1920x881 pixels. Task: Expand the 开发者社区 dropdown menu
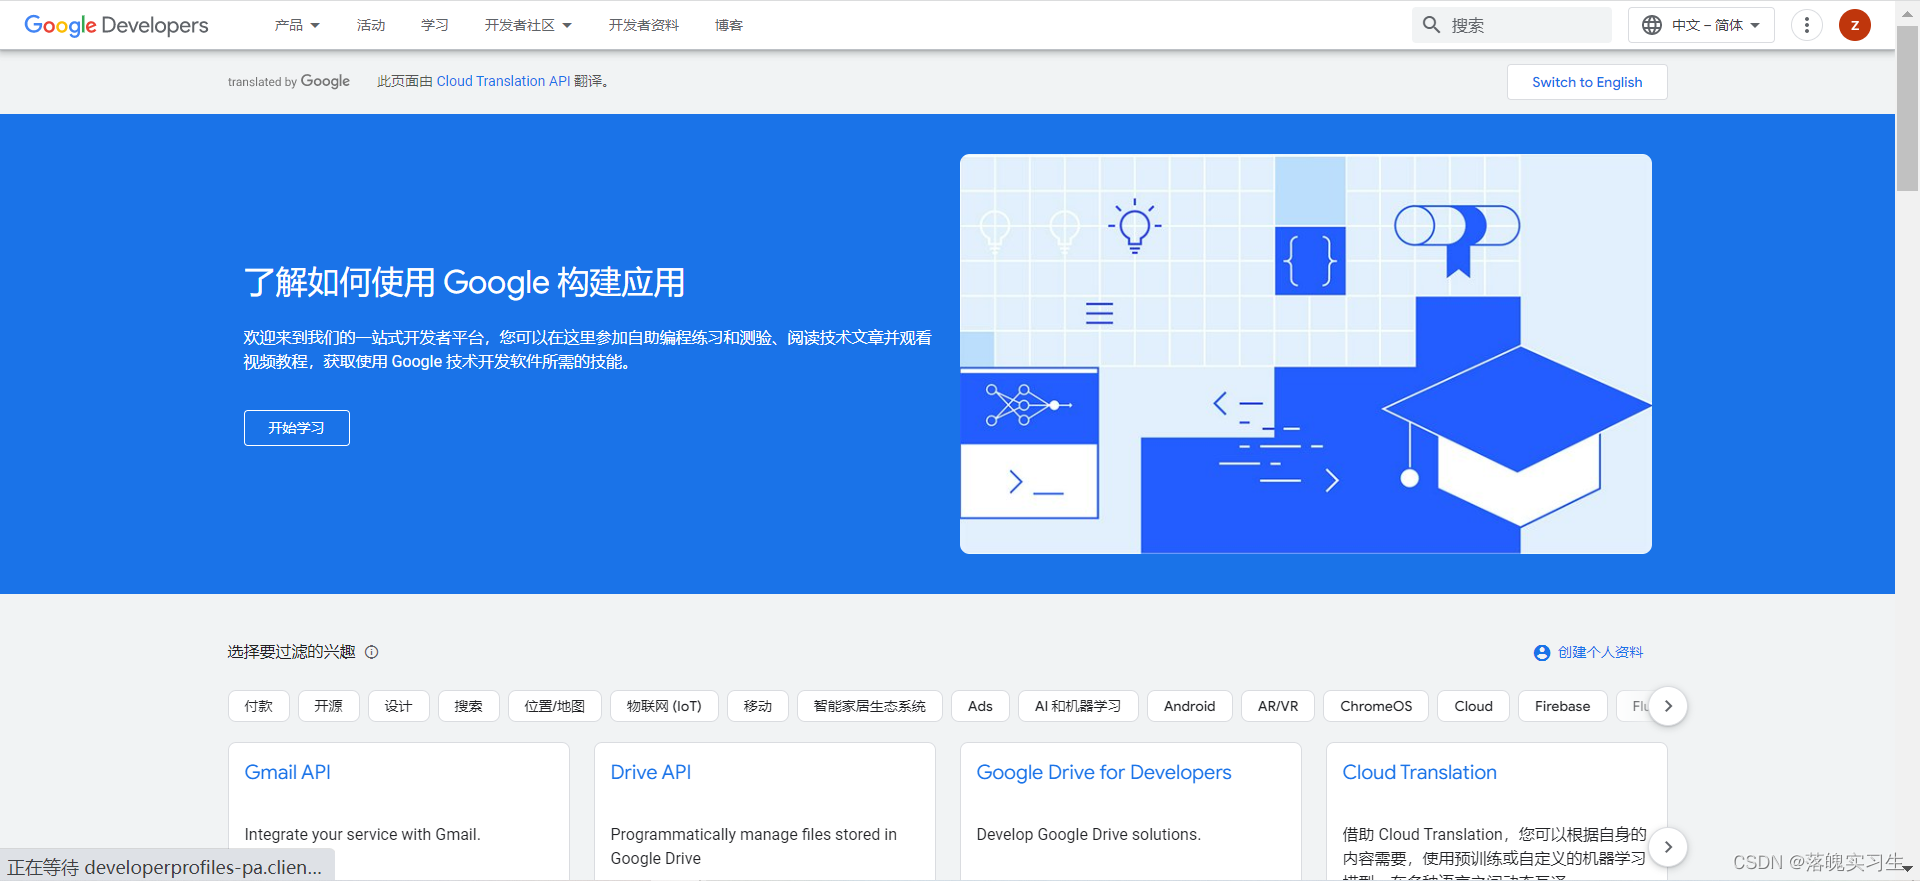coord(528,25)
